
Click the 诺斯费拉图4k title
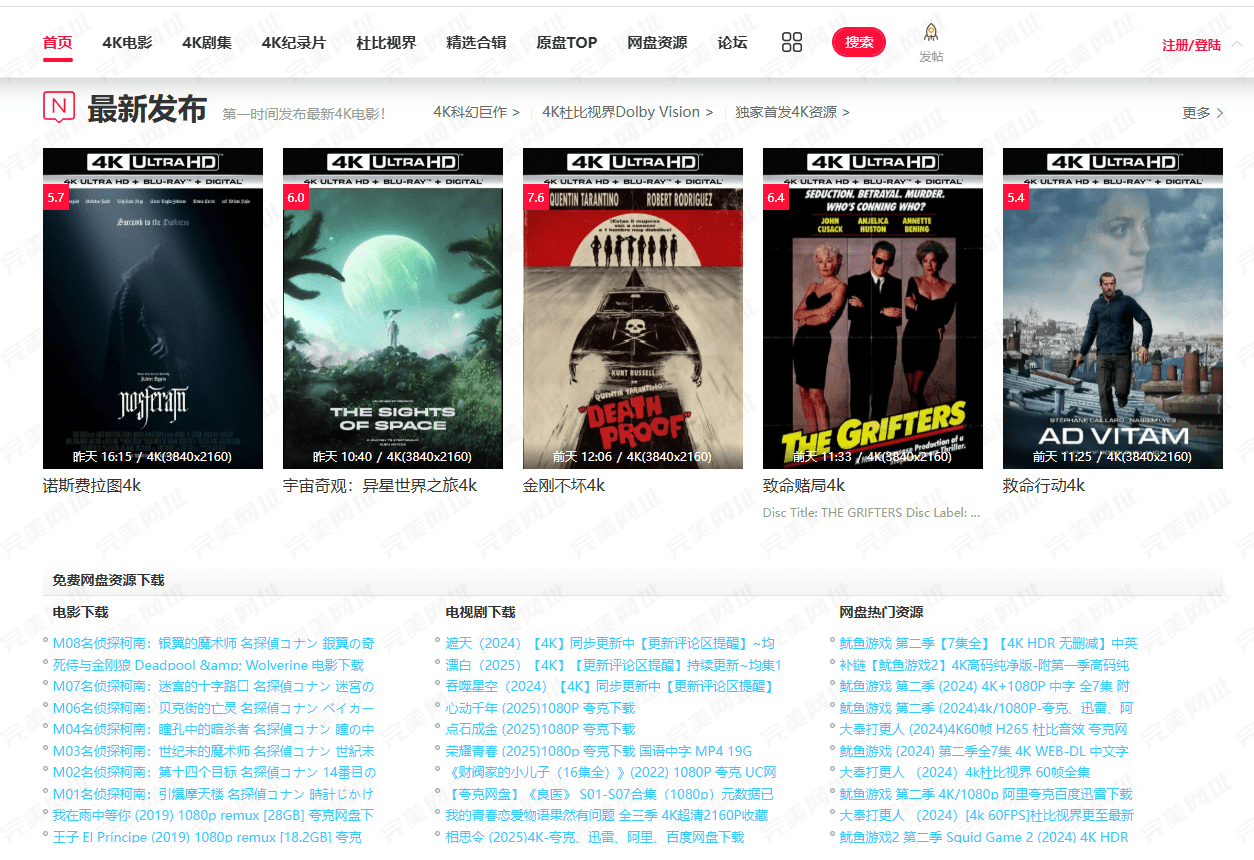pyautogui.click(x=92, y=486)
